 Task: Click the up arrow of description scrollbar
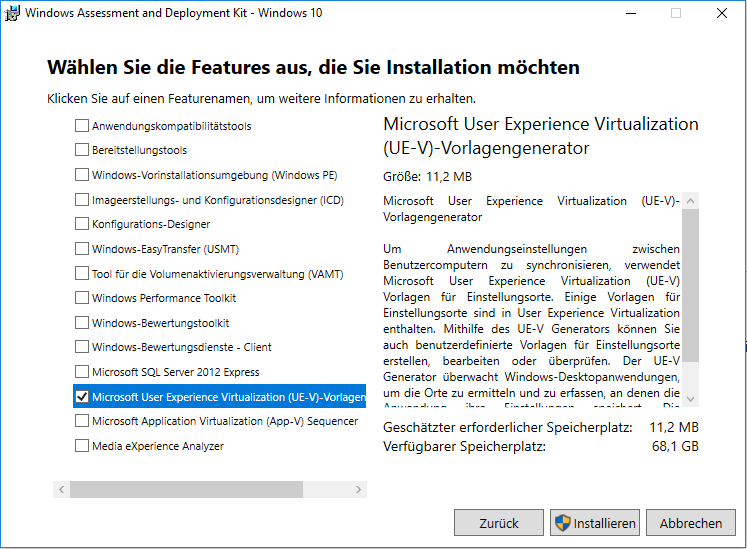coord(690,201)
